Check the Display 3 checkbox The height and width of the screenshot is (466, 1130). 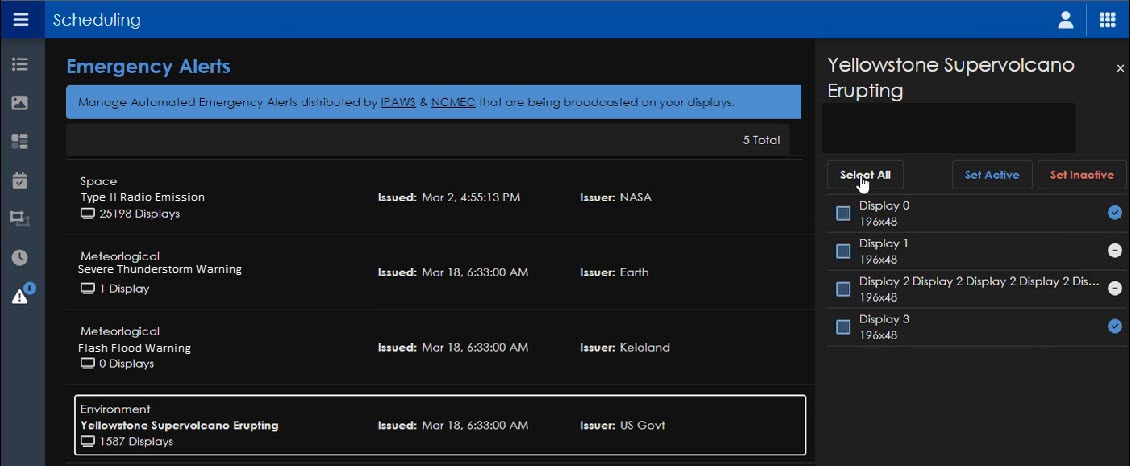(843, 327)
